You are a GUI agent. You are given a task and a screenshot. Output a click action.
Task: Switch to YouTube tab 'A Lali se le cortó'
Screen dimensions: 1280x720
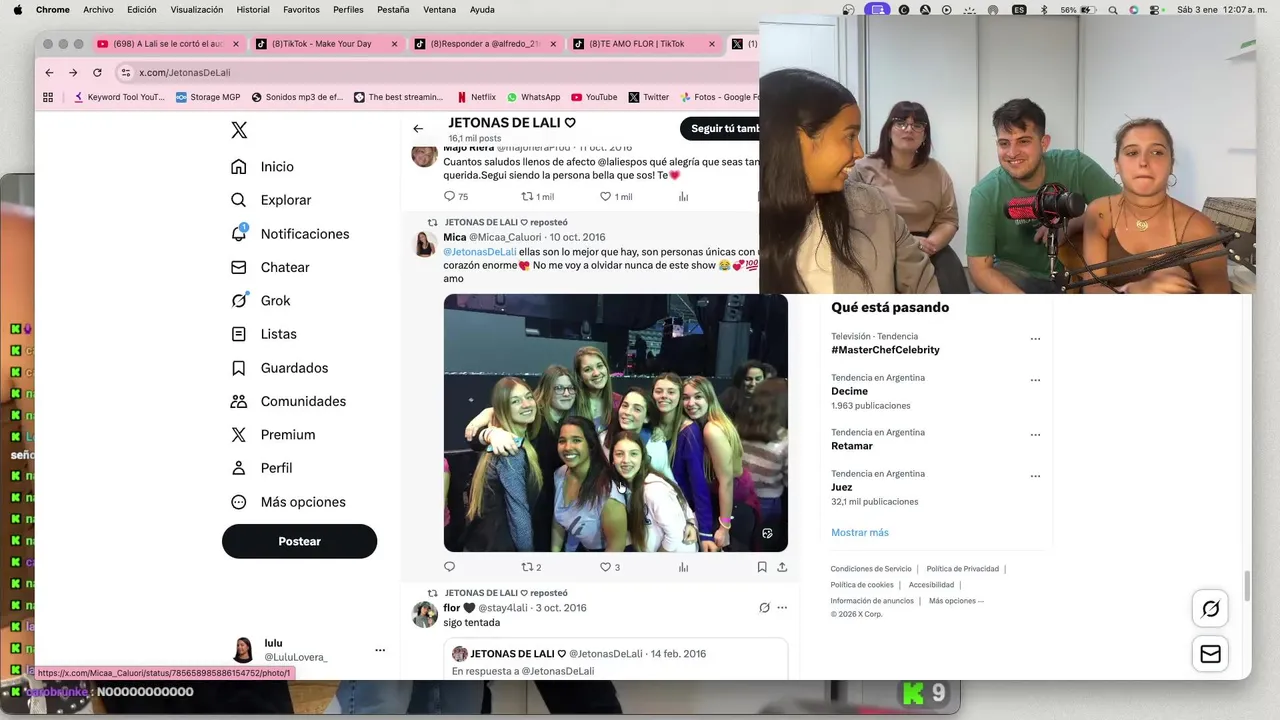pyautogui.click(x=168, y=44)
